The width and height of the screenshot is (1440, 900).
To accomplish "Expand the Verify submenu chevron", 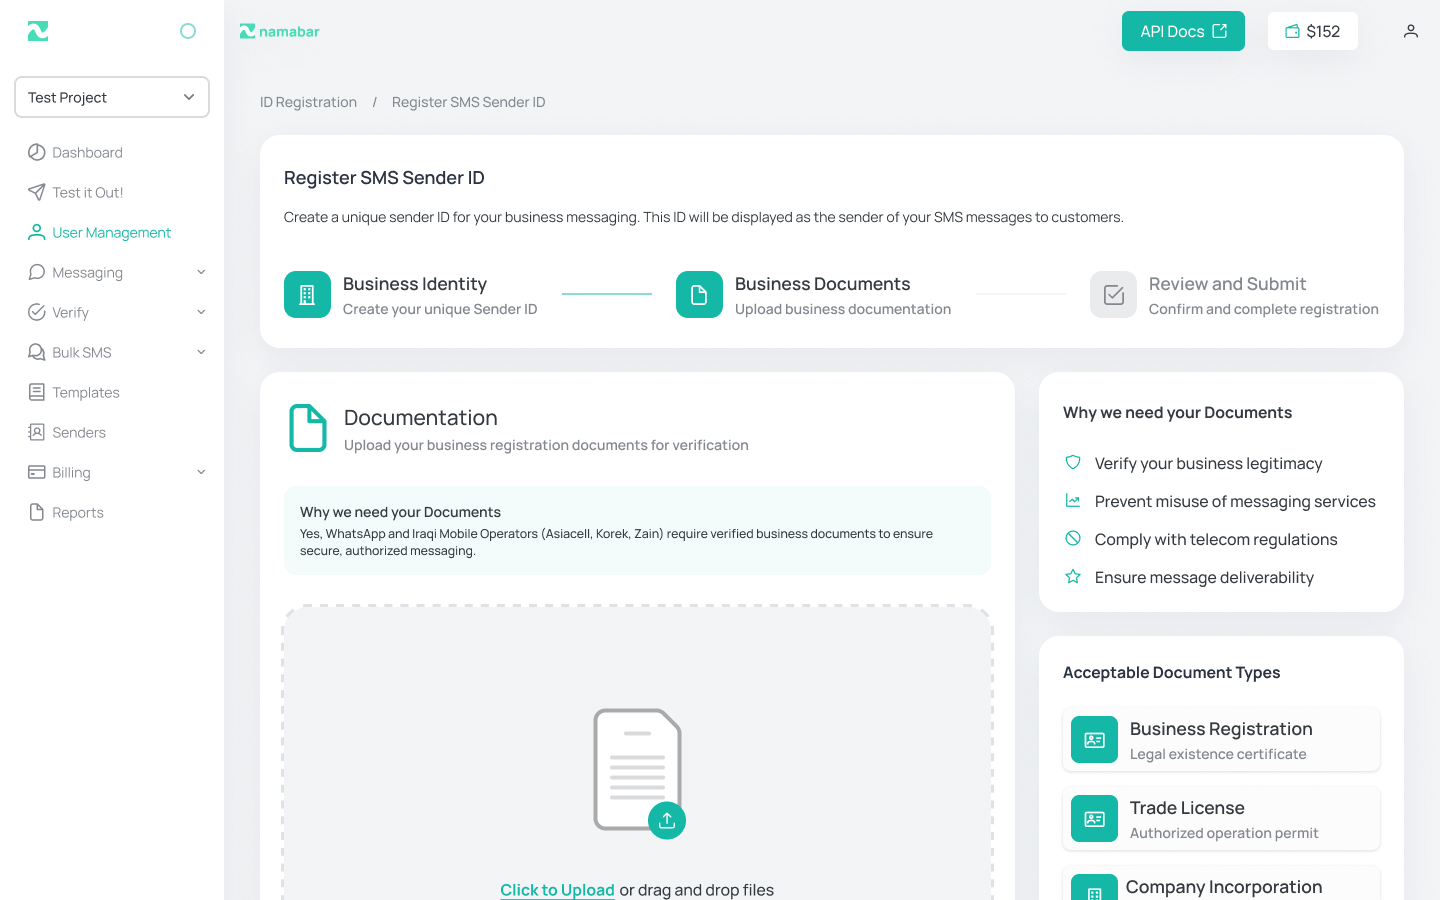I will [201, 312].
